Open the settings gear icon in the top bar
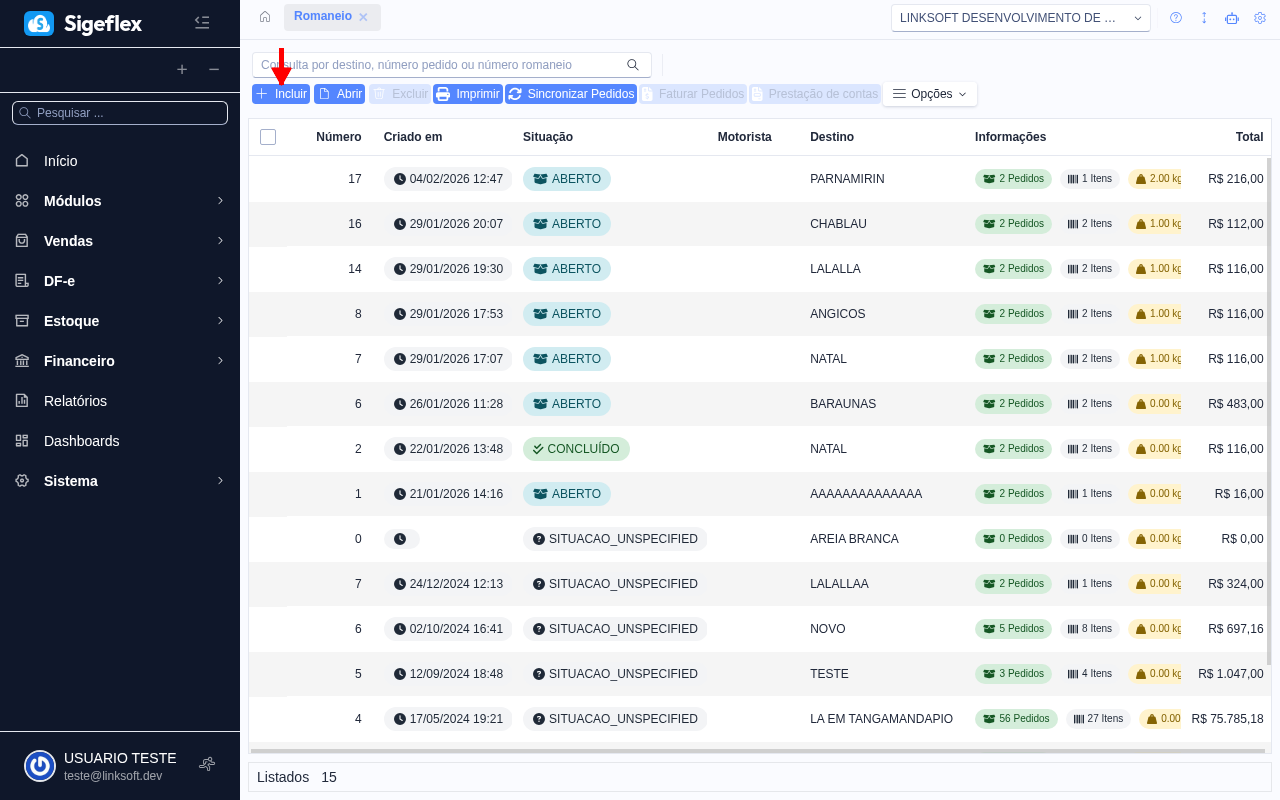The image size is (1280, 800). [1260, 18]
